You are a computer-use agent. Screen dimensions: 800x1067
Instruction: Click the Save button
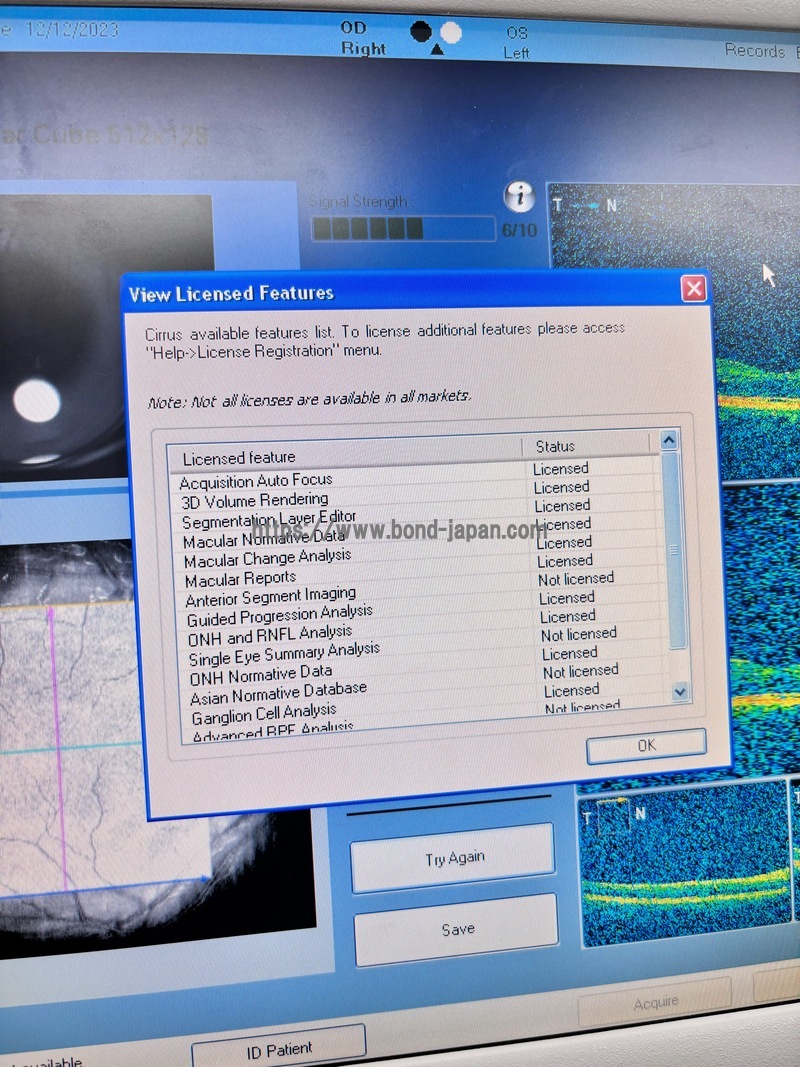coord(457,929)
